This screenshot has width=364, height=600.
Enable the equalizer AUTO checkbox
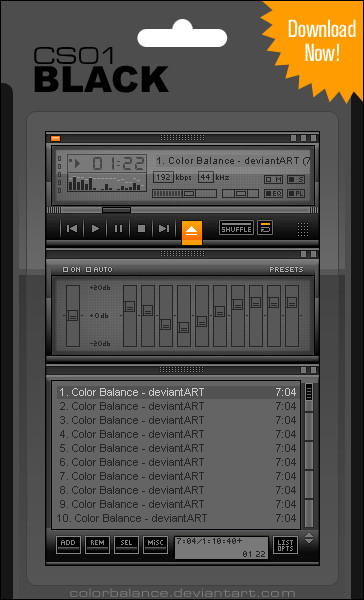tap(99, 270)
